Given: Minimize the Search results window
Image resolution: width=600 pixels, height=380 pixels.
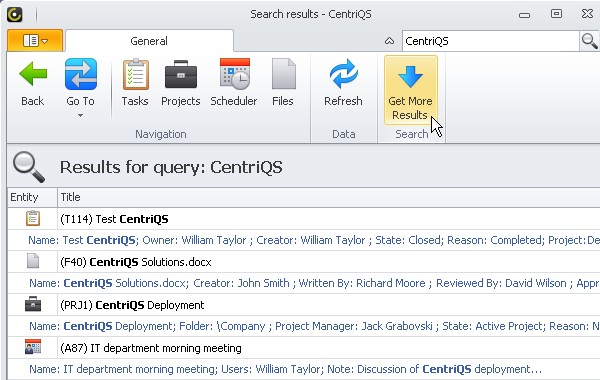Looking at the screenshot, I should [x=524, y=15].
